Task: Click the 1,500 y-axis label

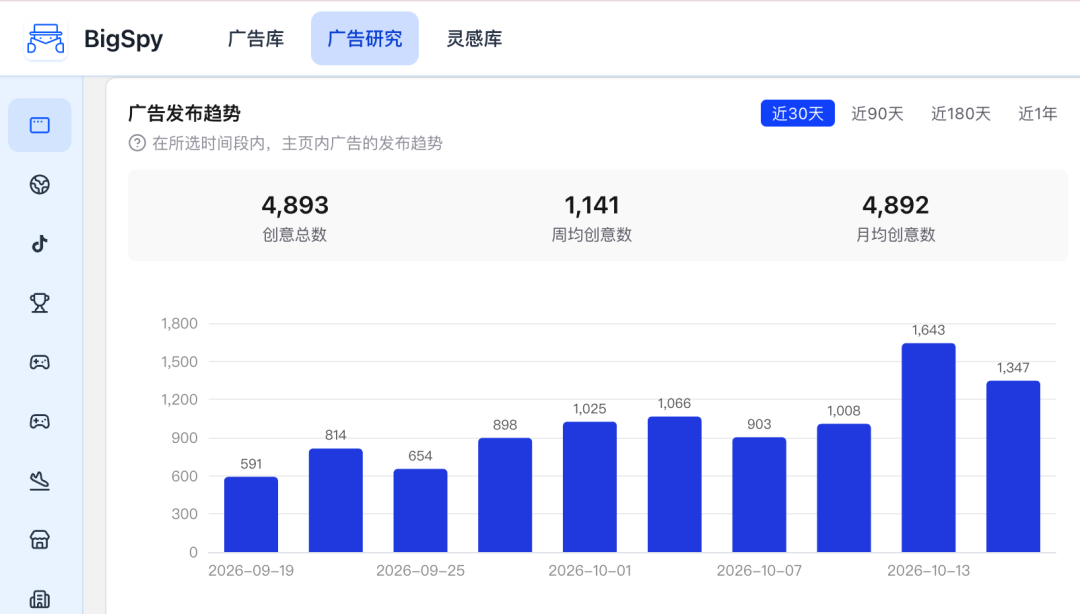Action: (179, 362)
